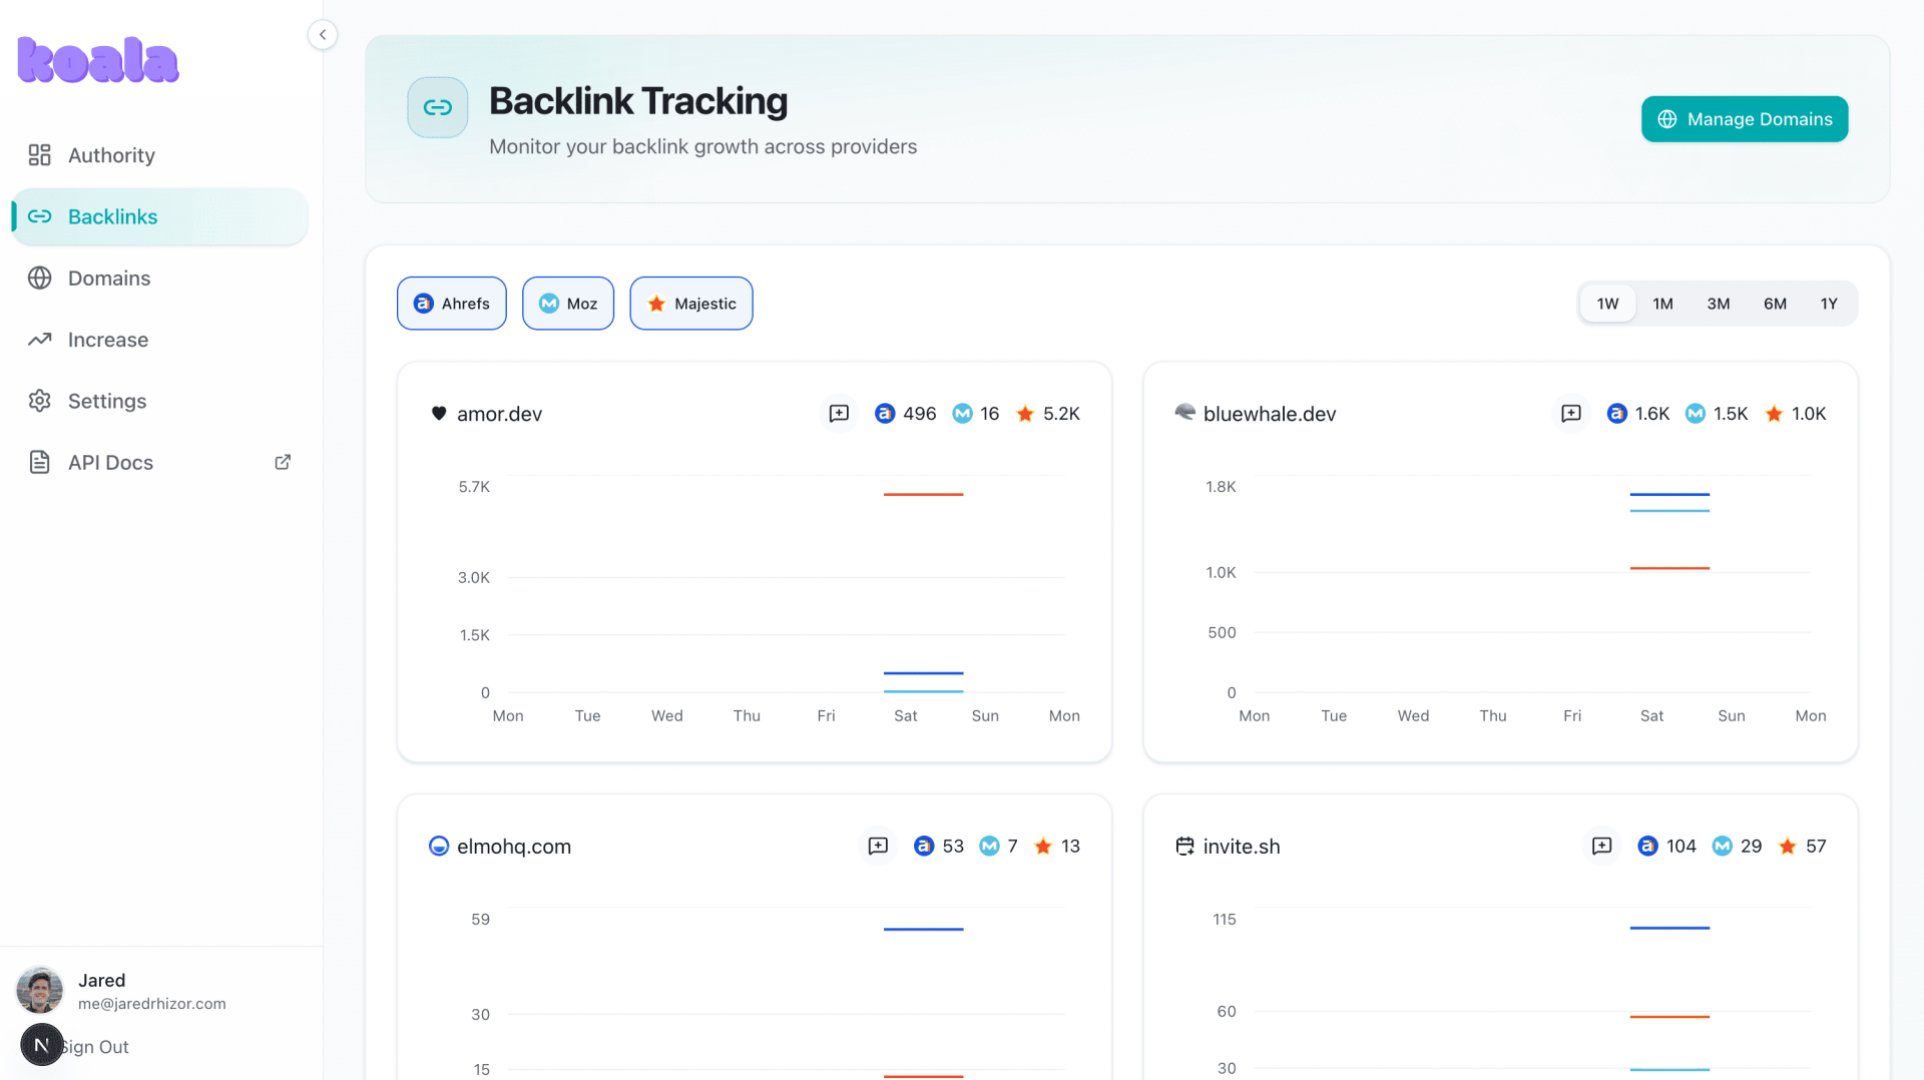Click the annotation icon on the invite.sh card
The height and width of the screenshot is (1080, 1924).
click(1603, 845)
